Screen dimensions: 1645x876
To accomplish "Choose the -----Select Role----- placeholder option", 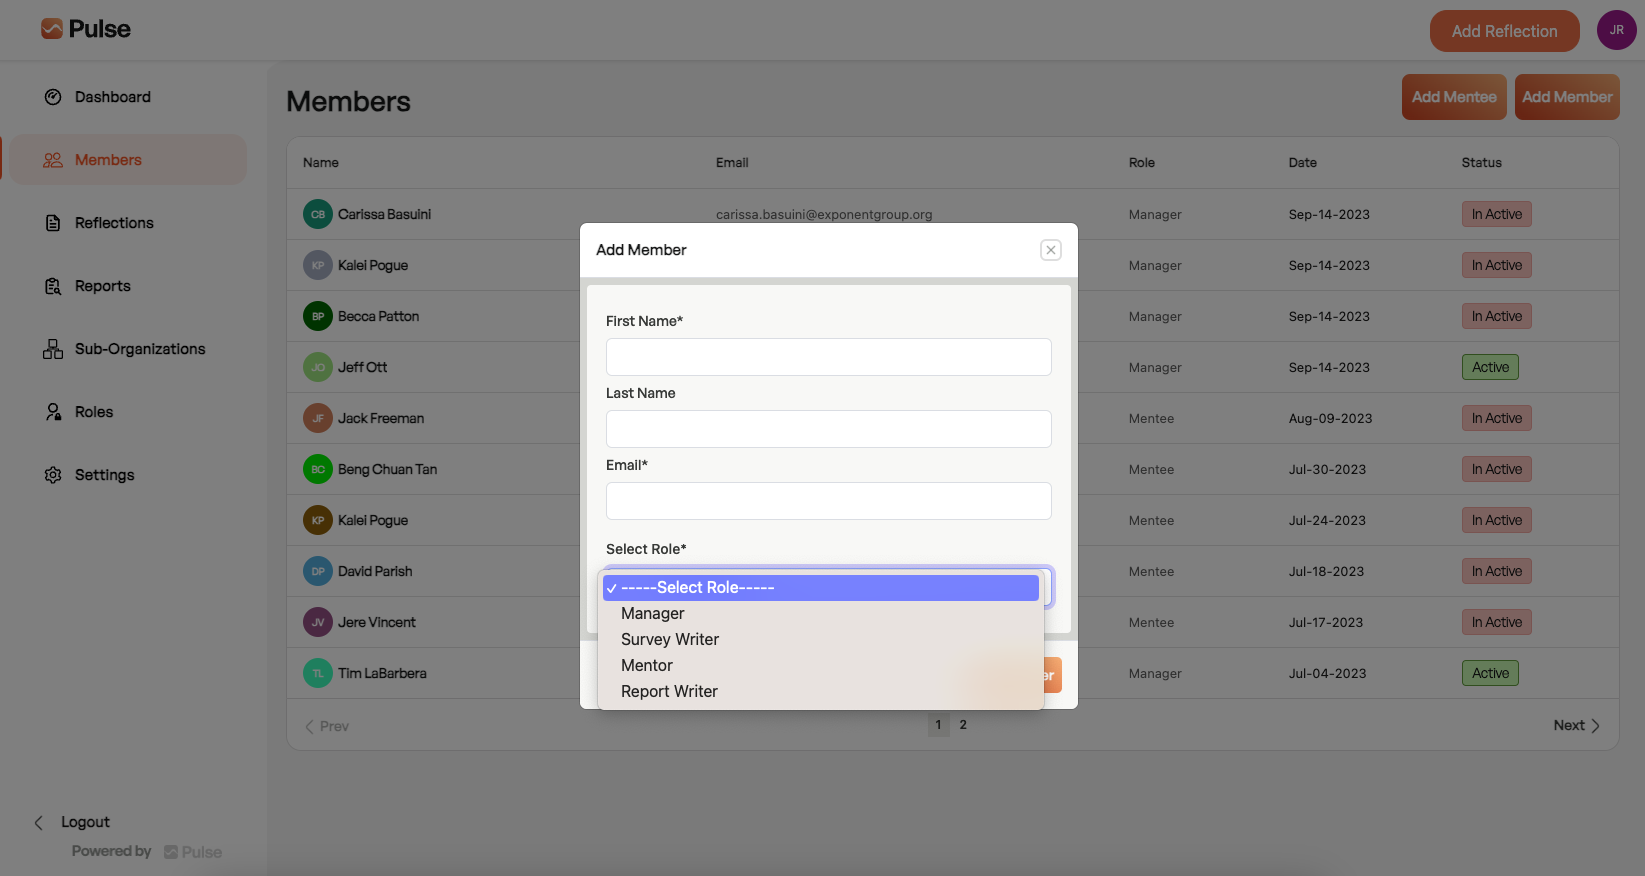I will tap(820, 588).
